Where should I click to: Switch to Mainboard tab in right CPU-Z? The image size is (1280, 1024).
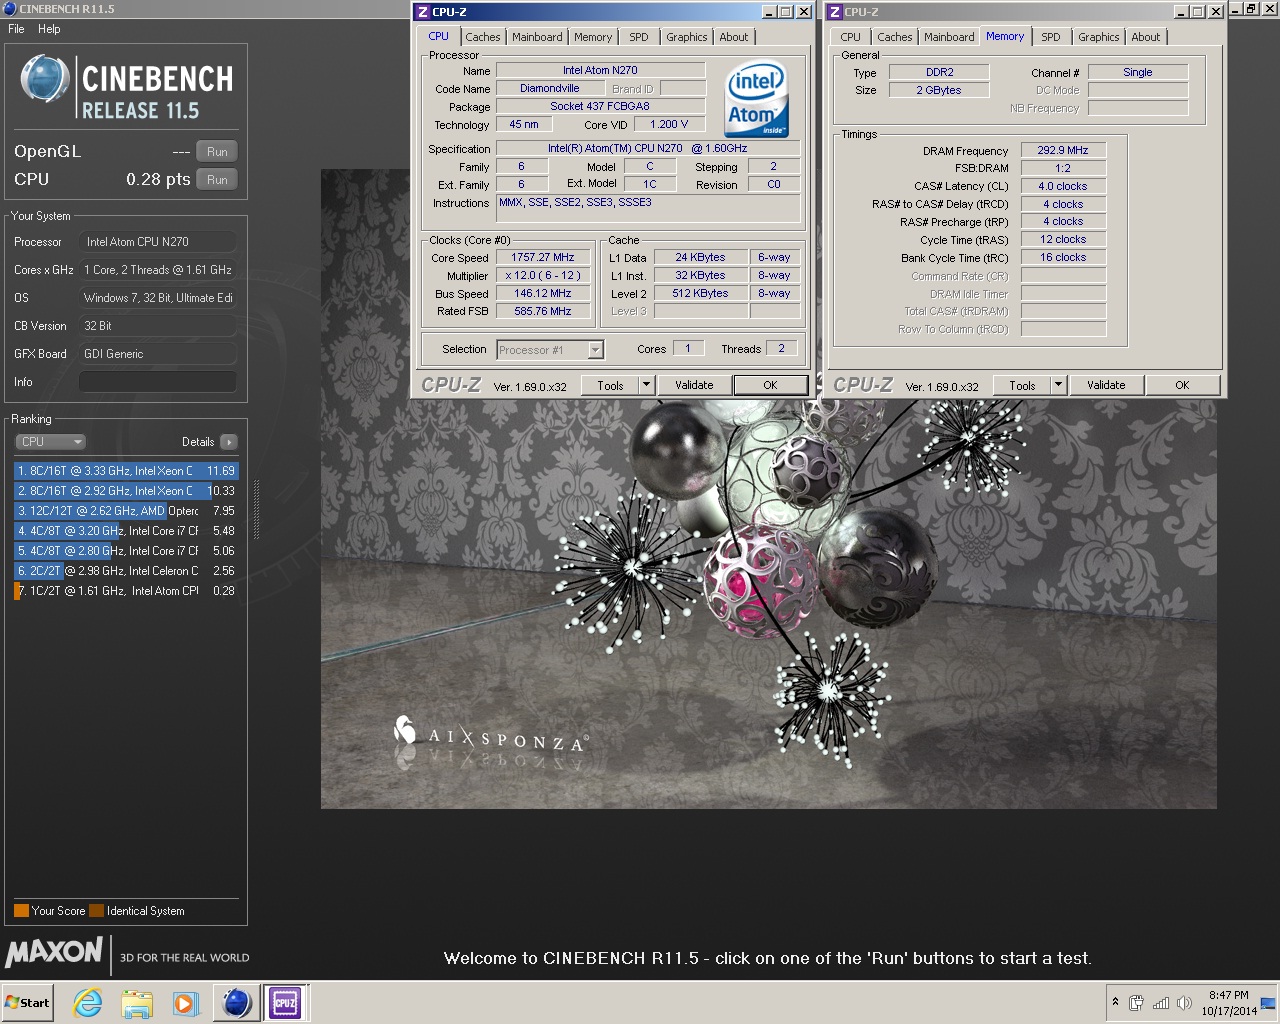pyautogui.click(x=949, y=37)
